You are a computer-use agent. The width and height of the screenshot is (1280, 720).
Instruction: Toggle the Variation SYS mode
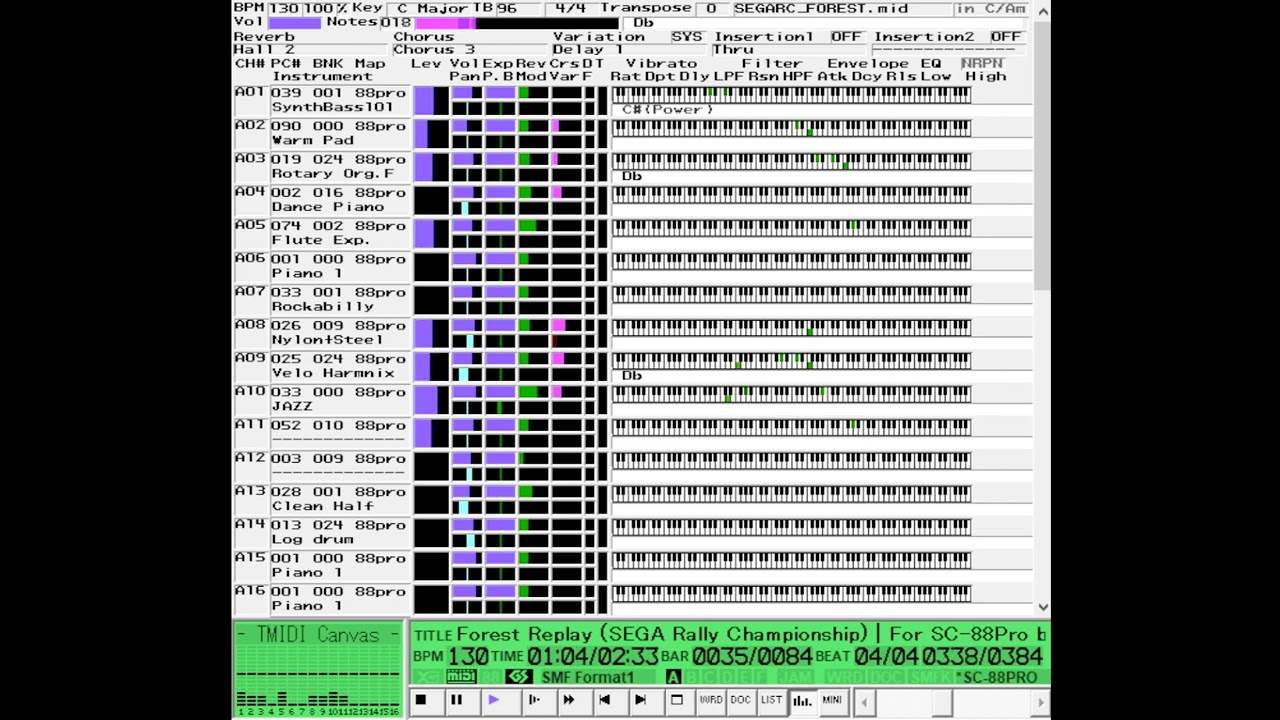(687, 36)
